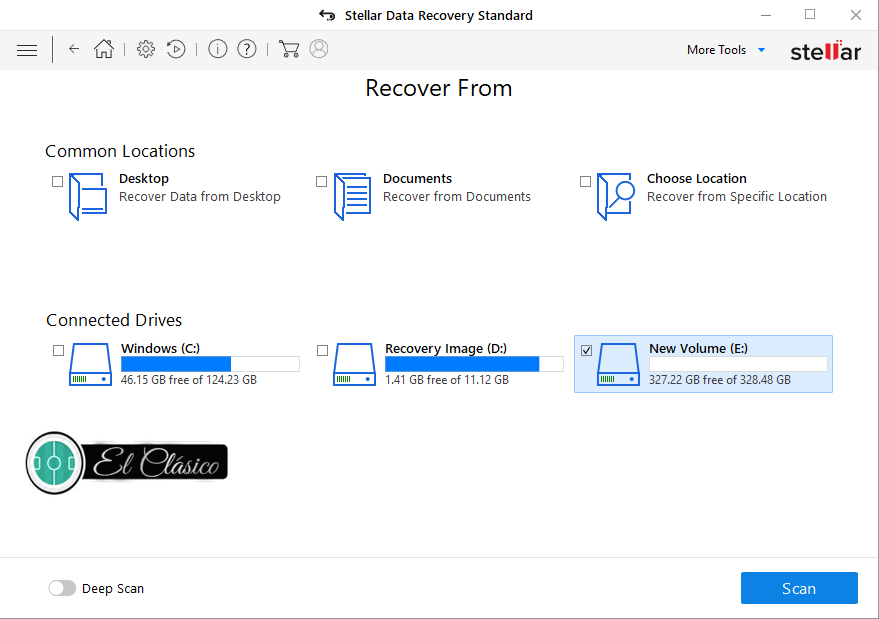The height and width of the screenshot is (619, 879).
Task: Go to the Home screen icon
Action: [x=104, y=49]
